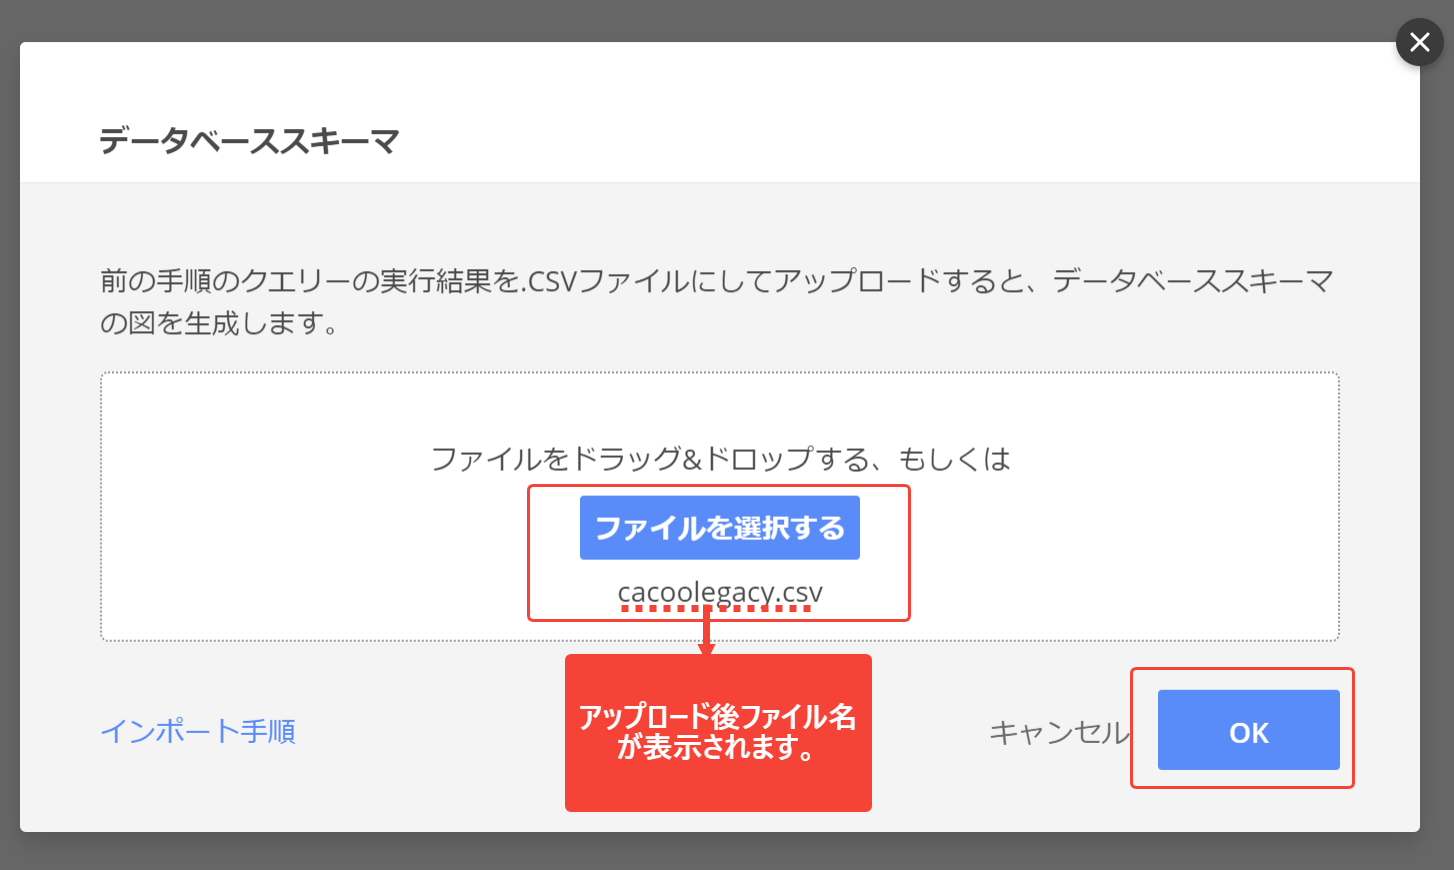Open the インポート手順 link

click(x=198, y=731)
